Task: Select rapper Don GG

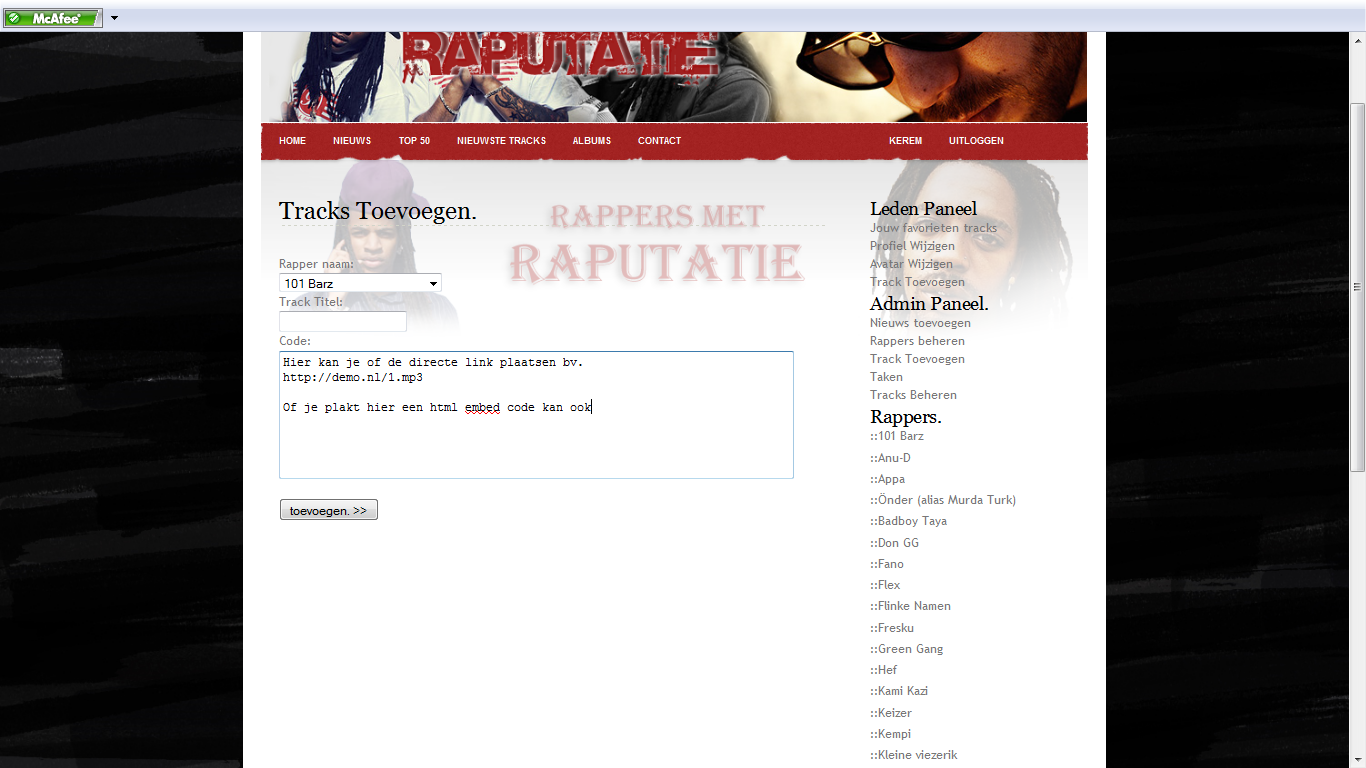Action: (894, 543)
